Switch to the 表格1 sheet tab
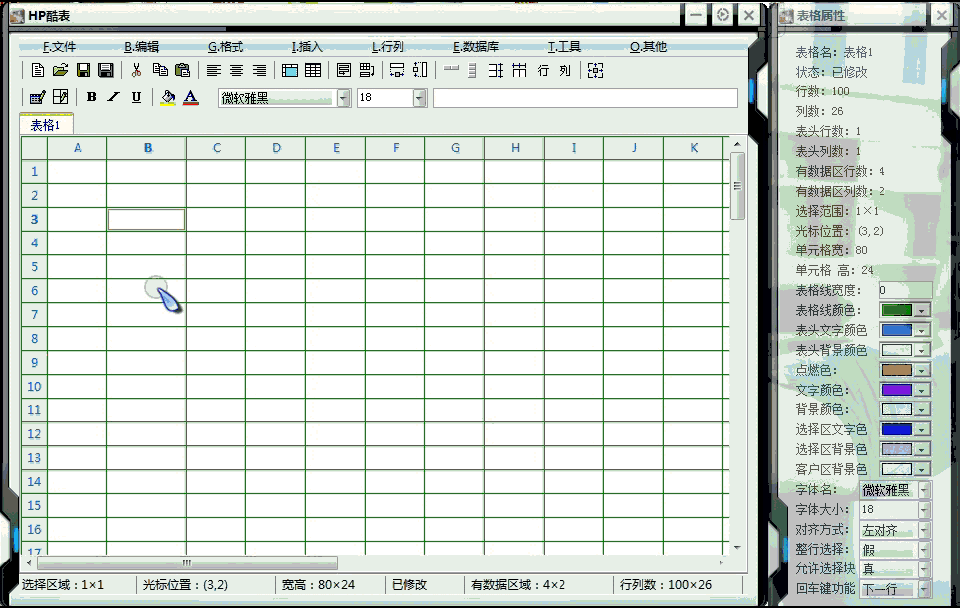 [46, 125]
